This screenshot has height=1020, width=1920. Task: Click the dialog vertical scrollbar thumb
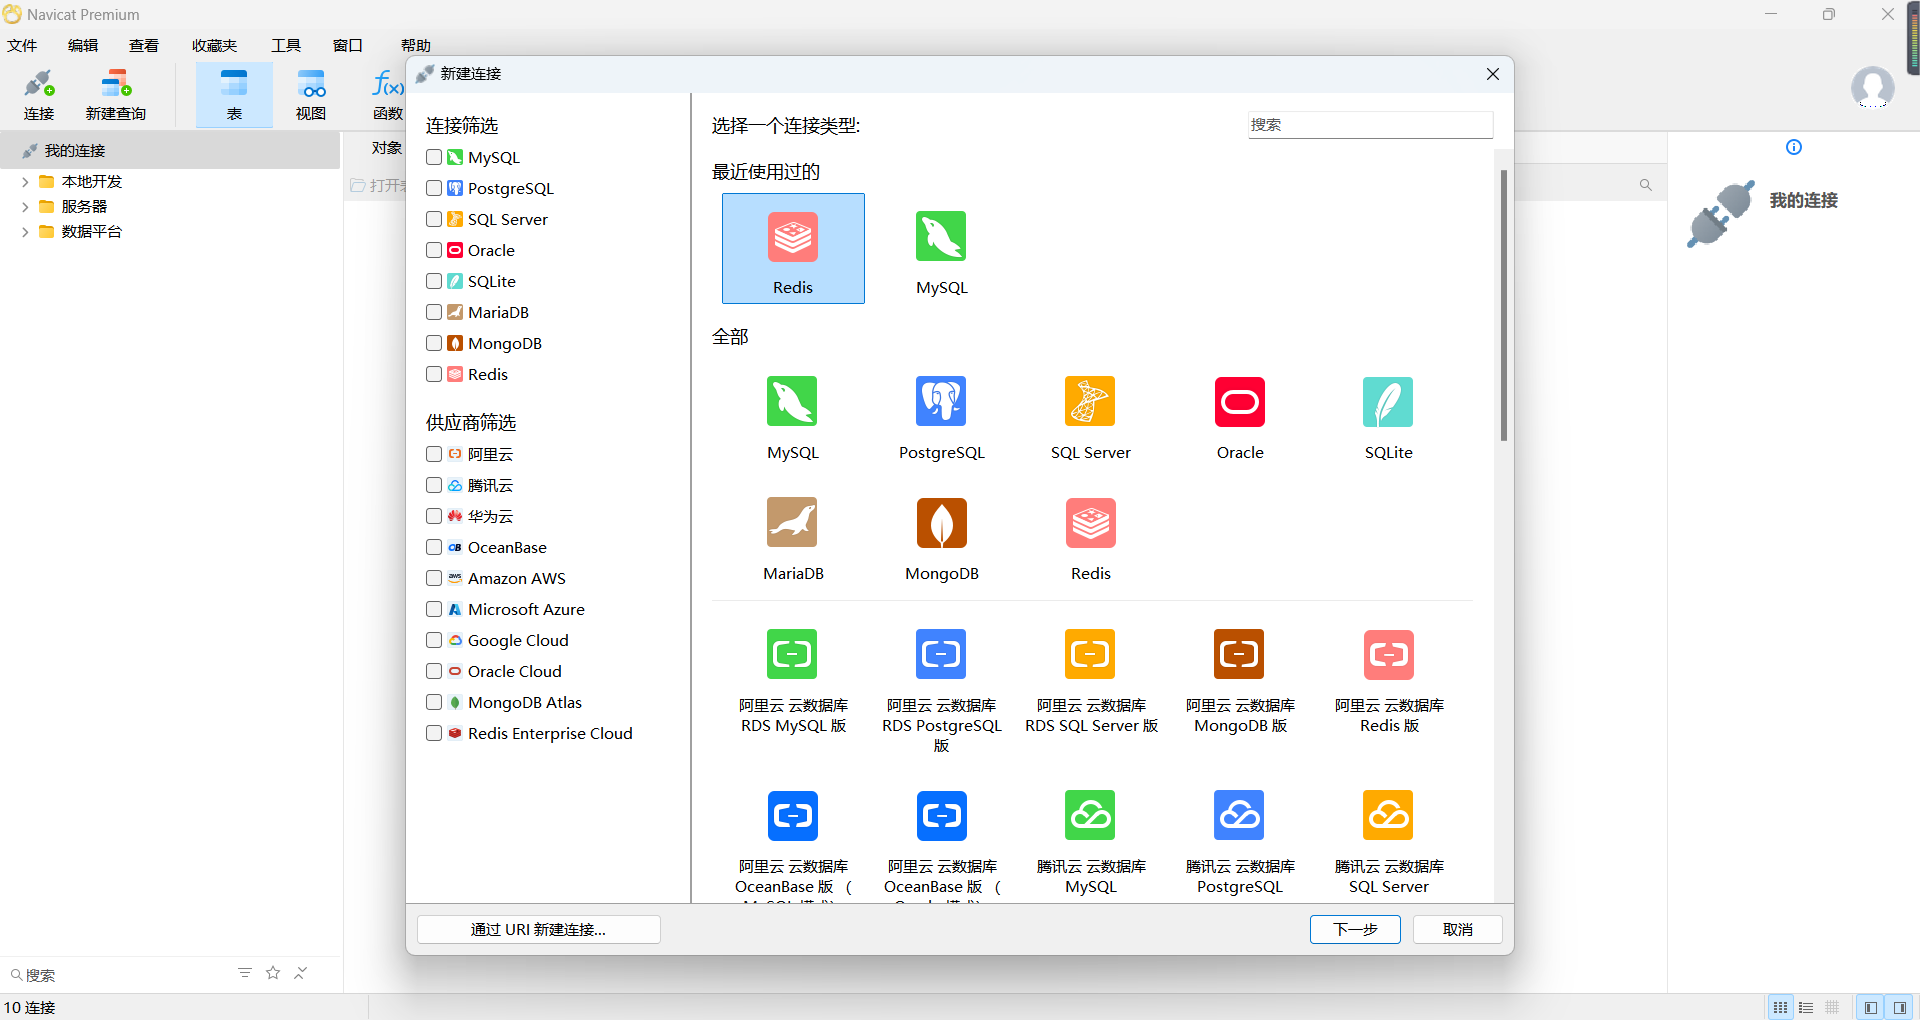click(x=1503, y=305)
